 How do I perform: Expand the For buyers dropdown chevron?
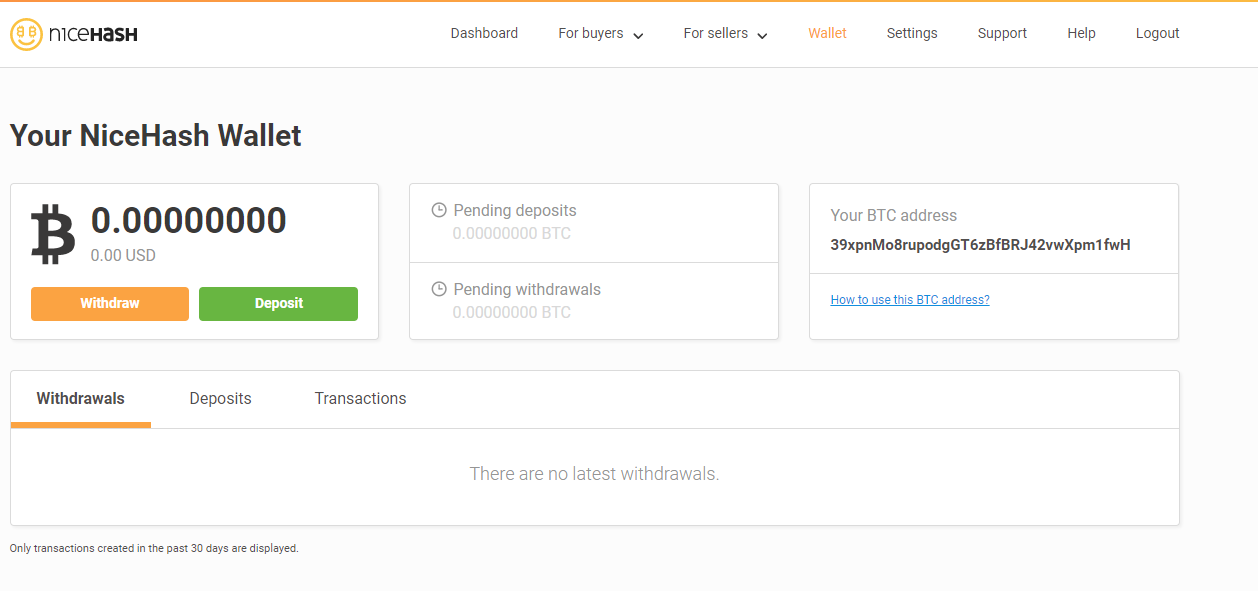[638, 36]
